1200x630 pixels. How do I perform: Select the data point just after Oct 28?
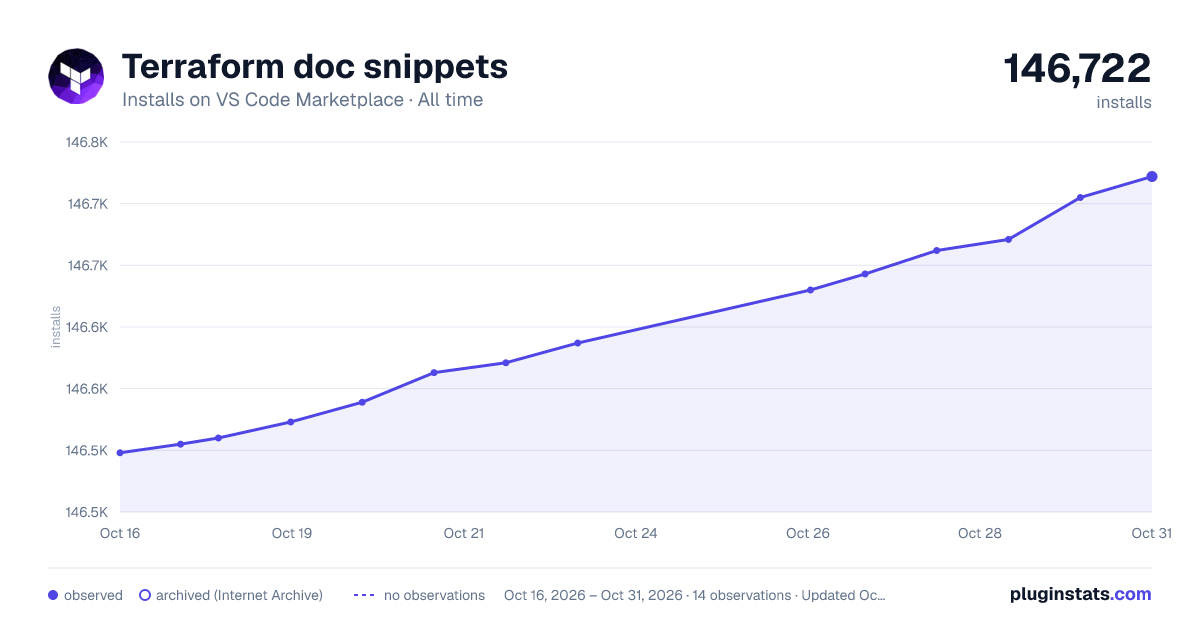click(x=1008, y=239)
